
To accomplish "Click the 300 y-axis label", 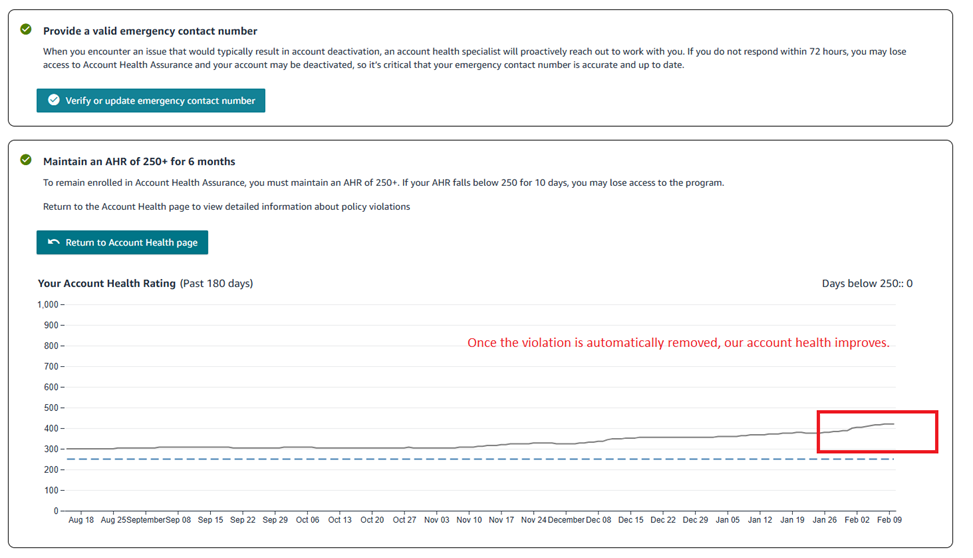I will [51, 449].
